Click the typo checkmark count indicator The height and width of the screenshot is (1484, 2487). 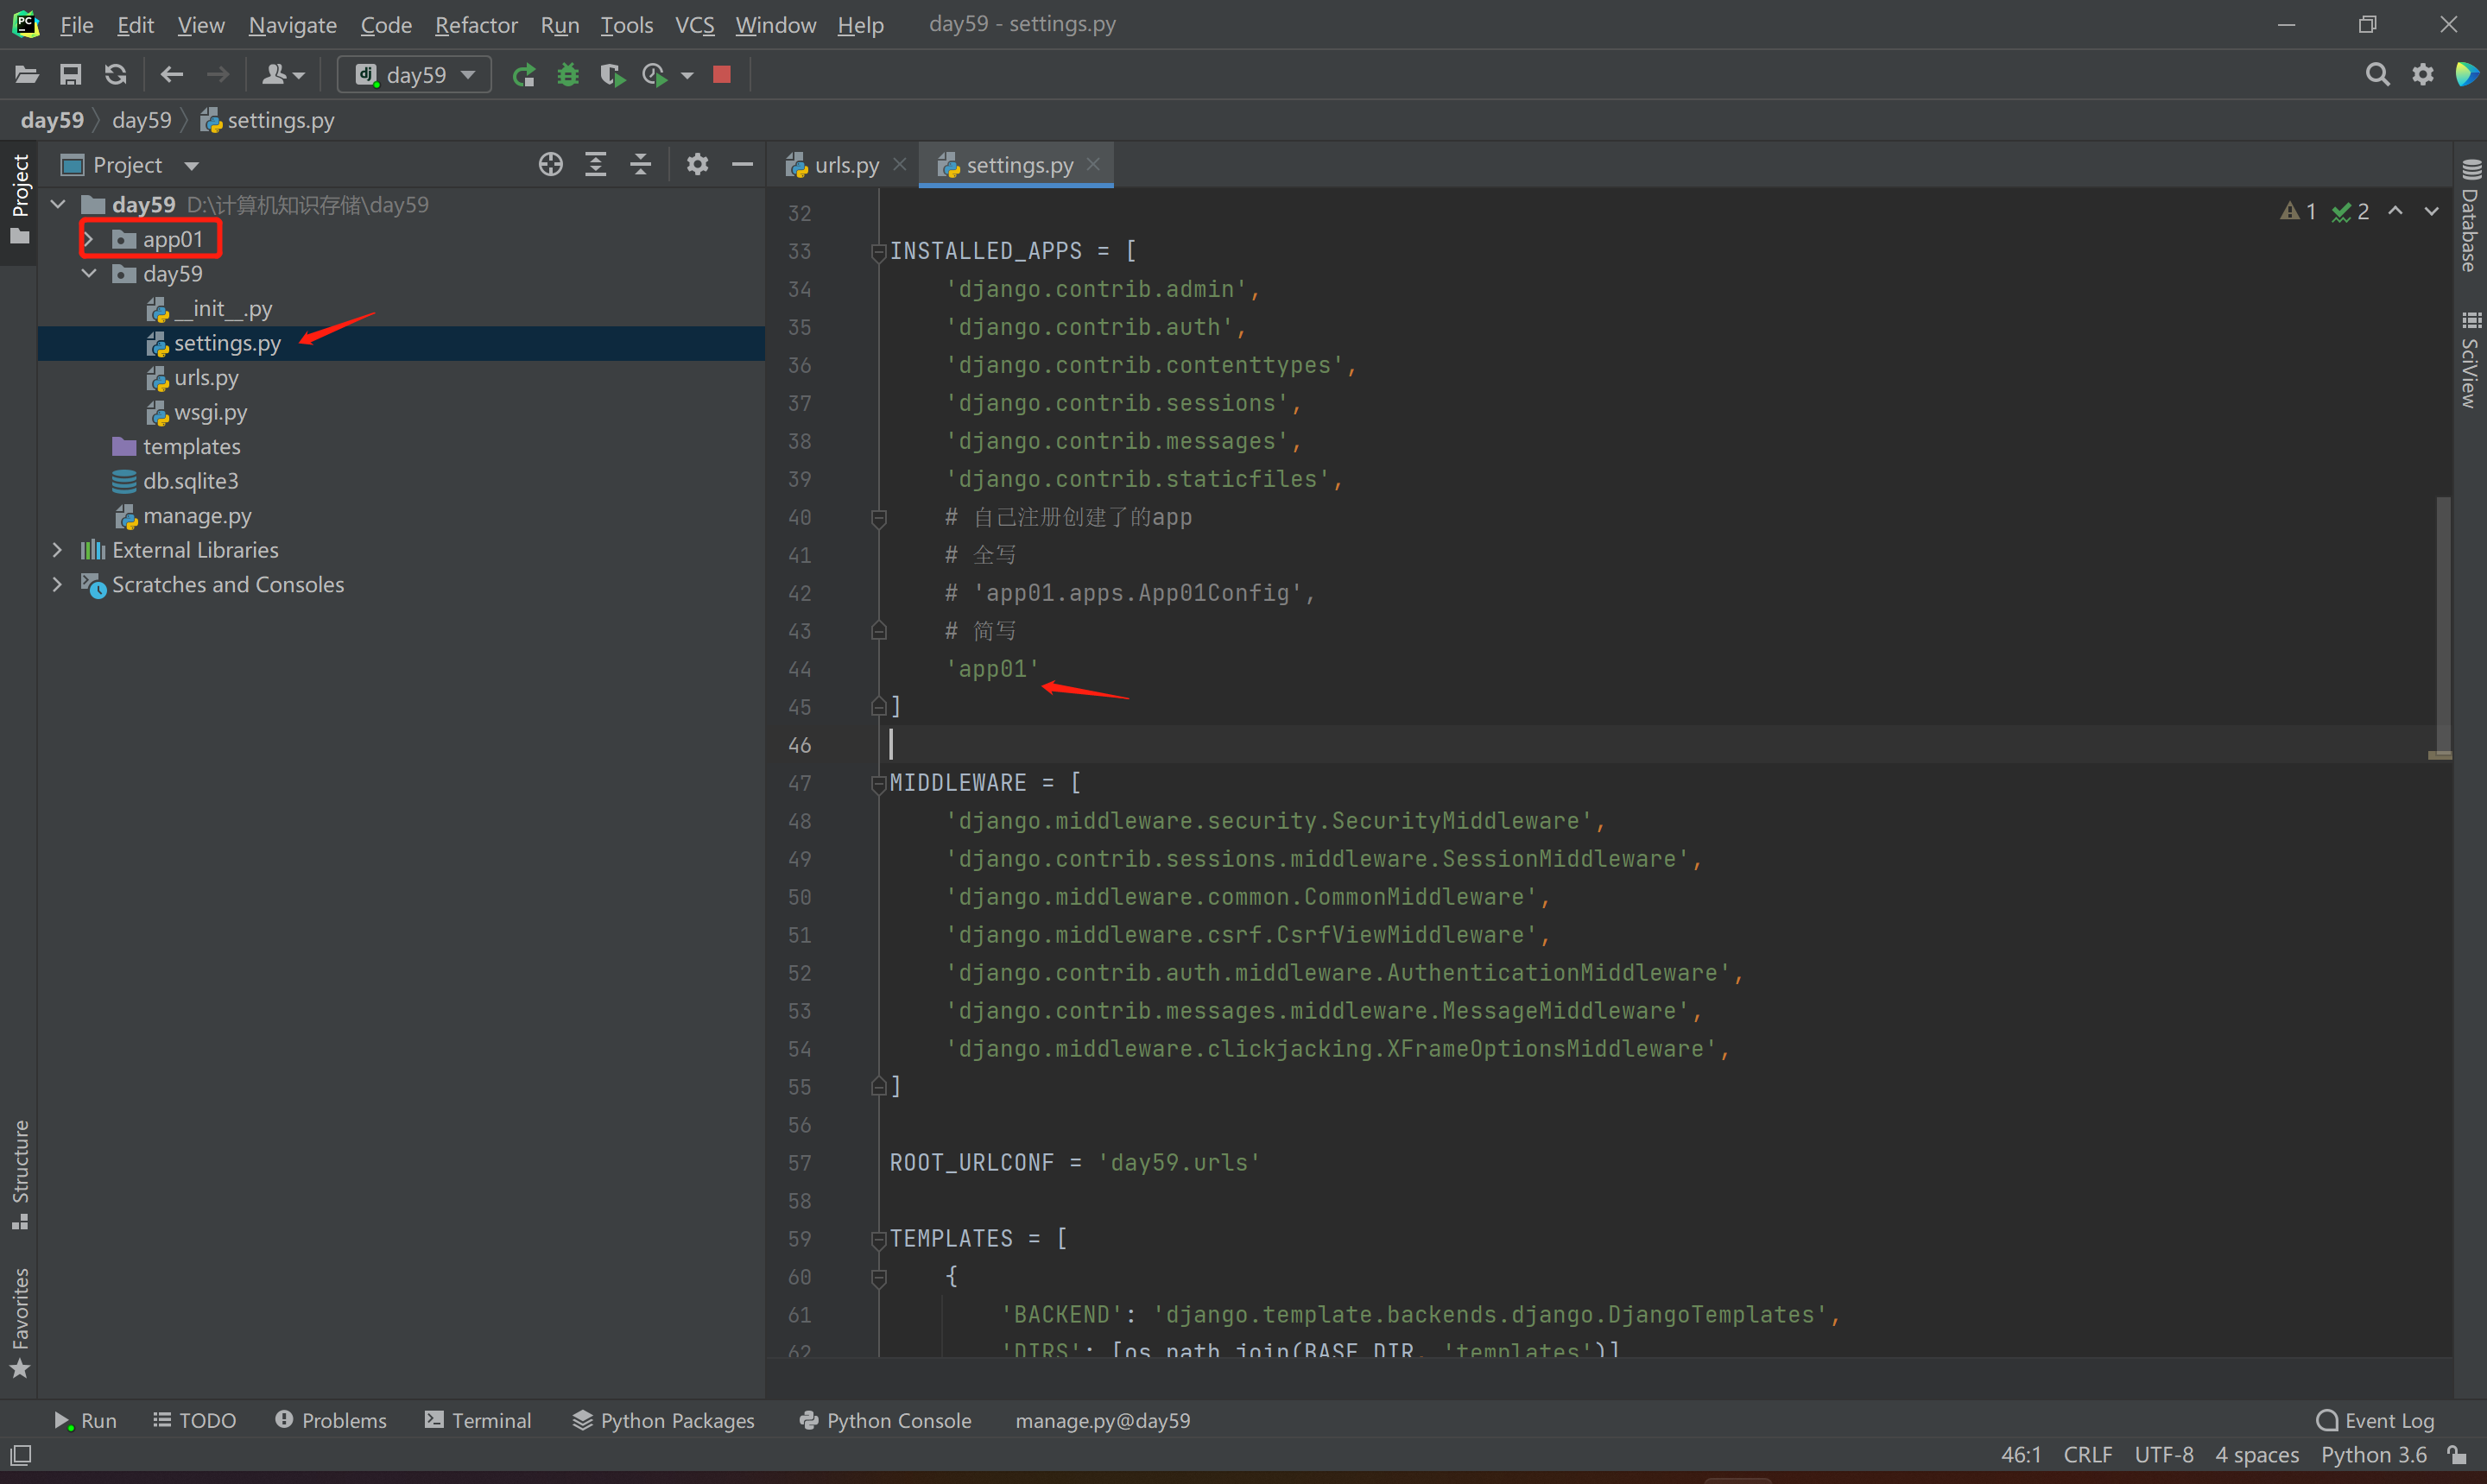click(2350, 212)
